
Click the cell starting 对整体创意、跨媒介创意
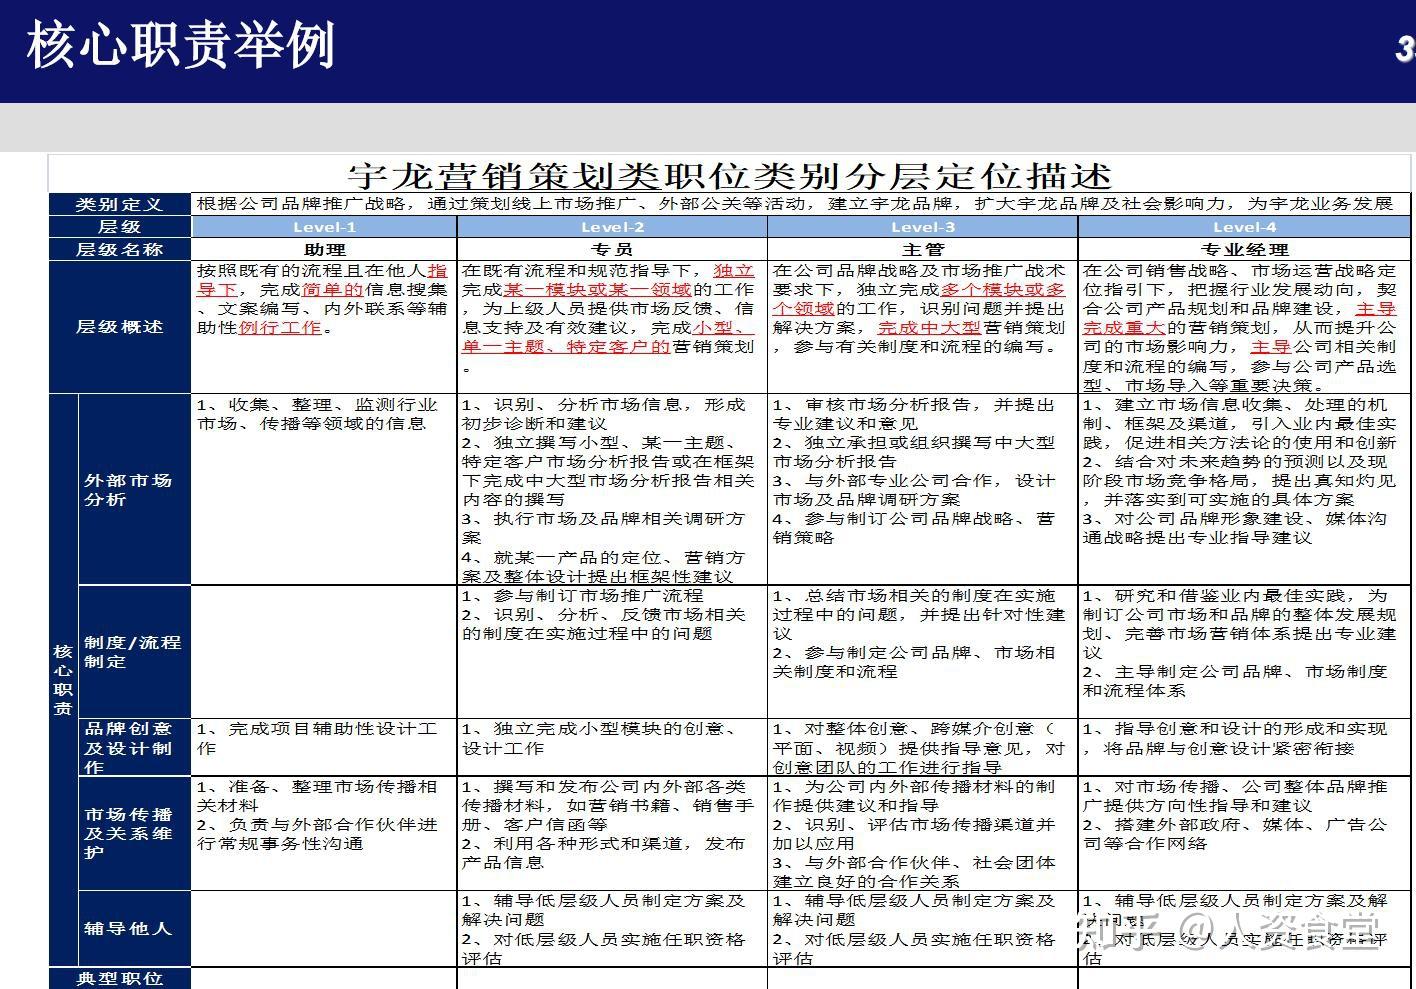[x=922, y=748]
